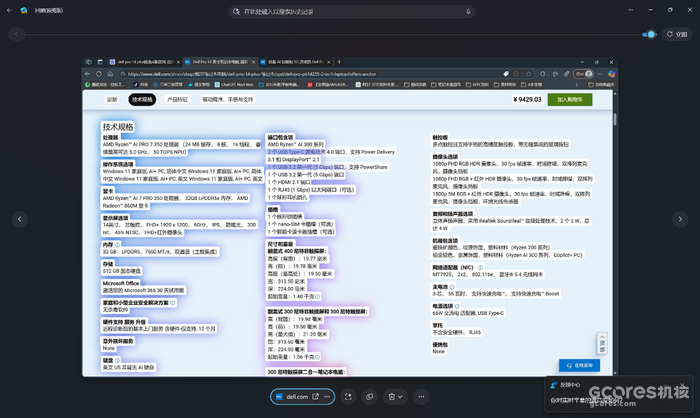Screen dimensions: 700x418
Task: Click the snapshot browser's back arrow
Action: [88, 74]
